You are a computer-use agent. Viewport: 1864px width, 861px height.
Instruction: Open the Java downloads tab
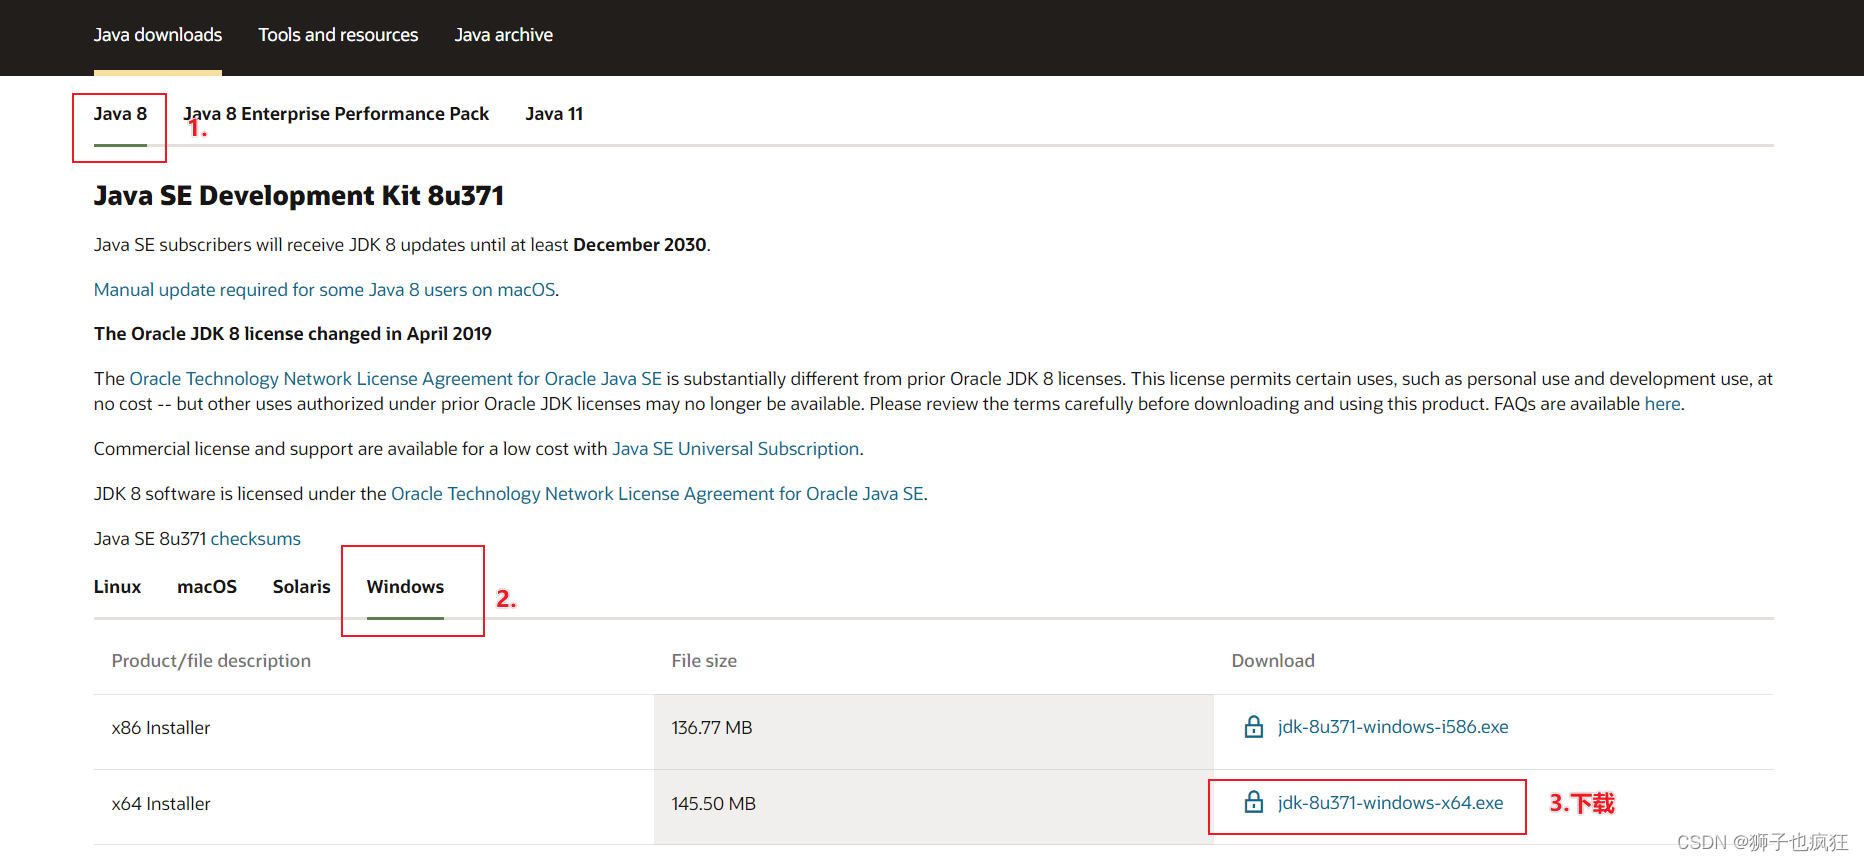coord(158,35)
